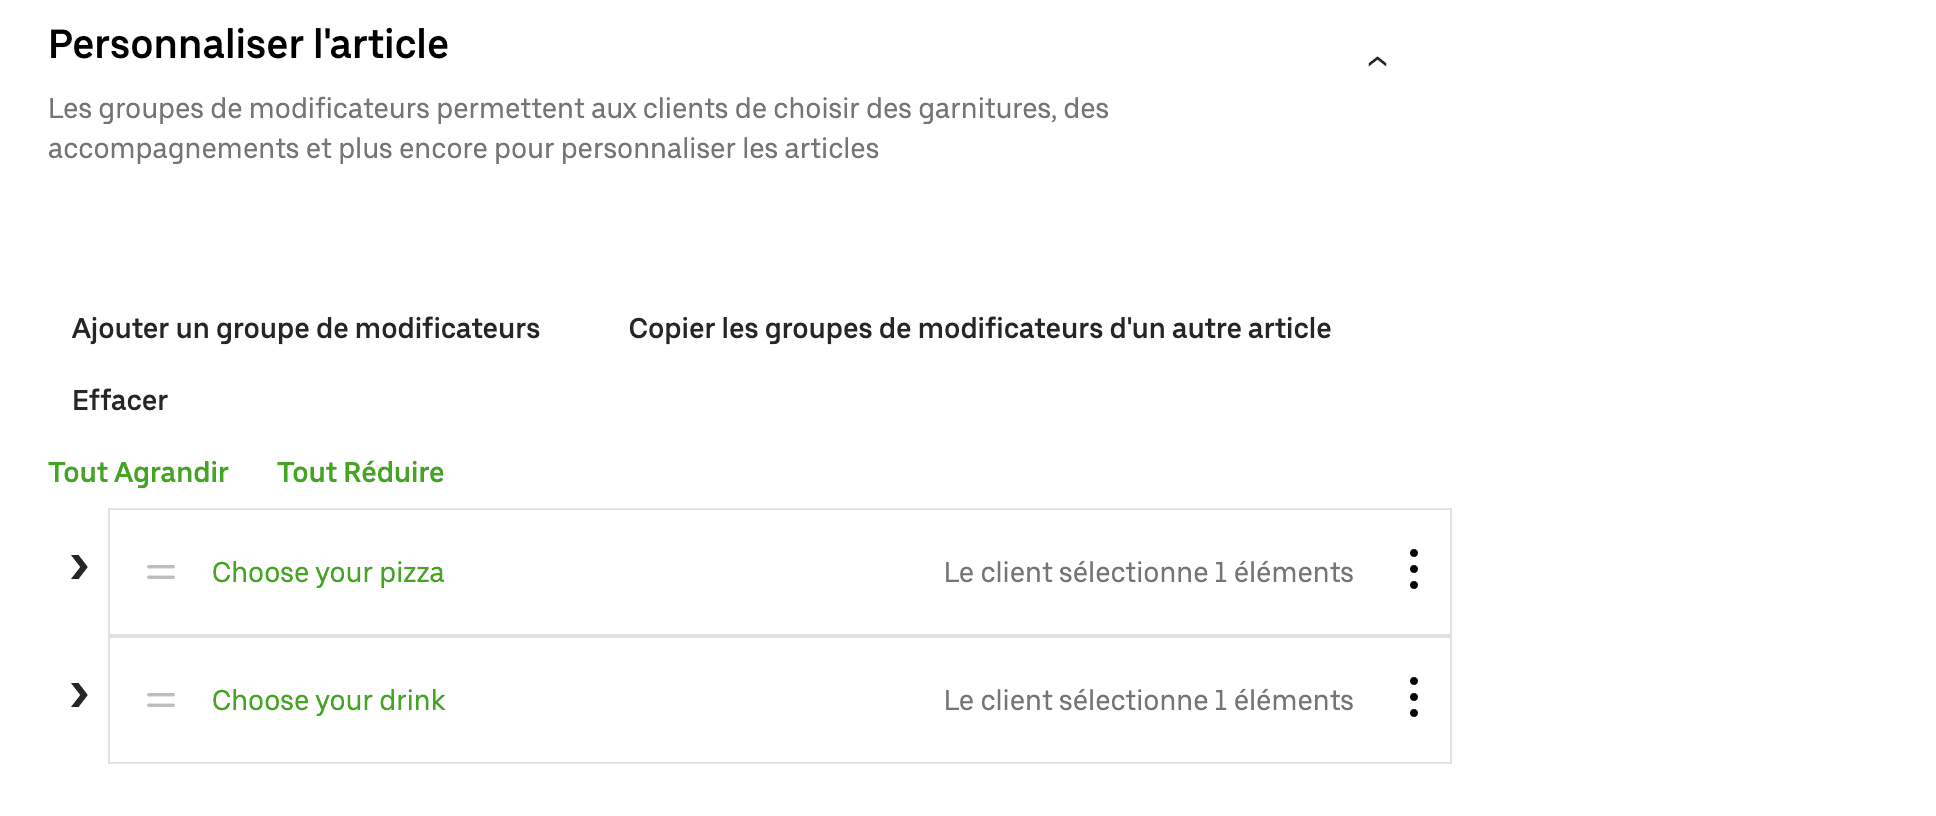Click the drag handle of Choose your drink
This screenshot has height=816, width=1936.
161,700
